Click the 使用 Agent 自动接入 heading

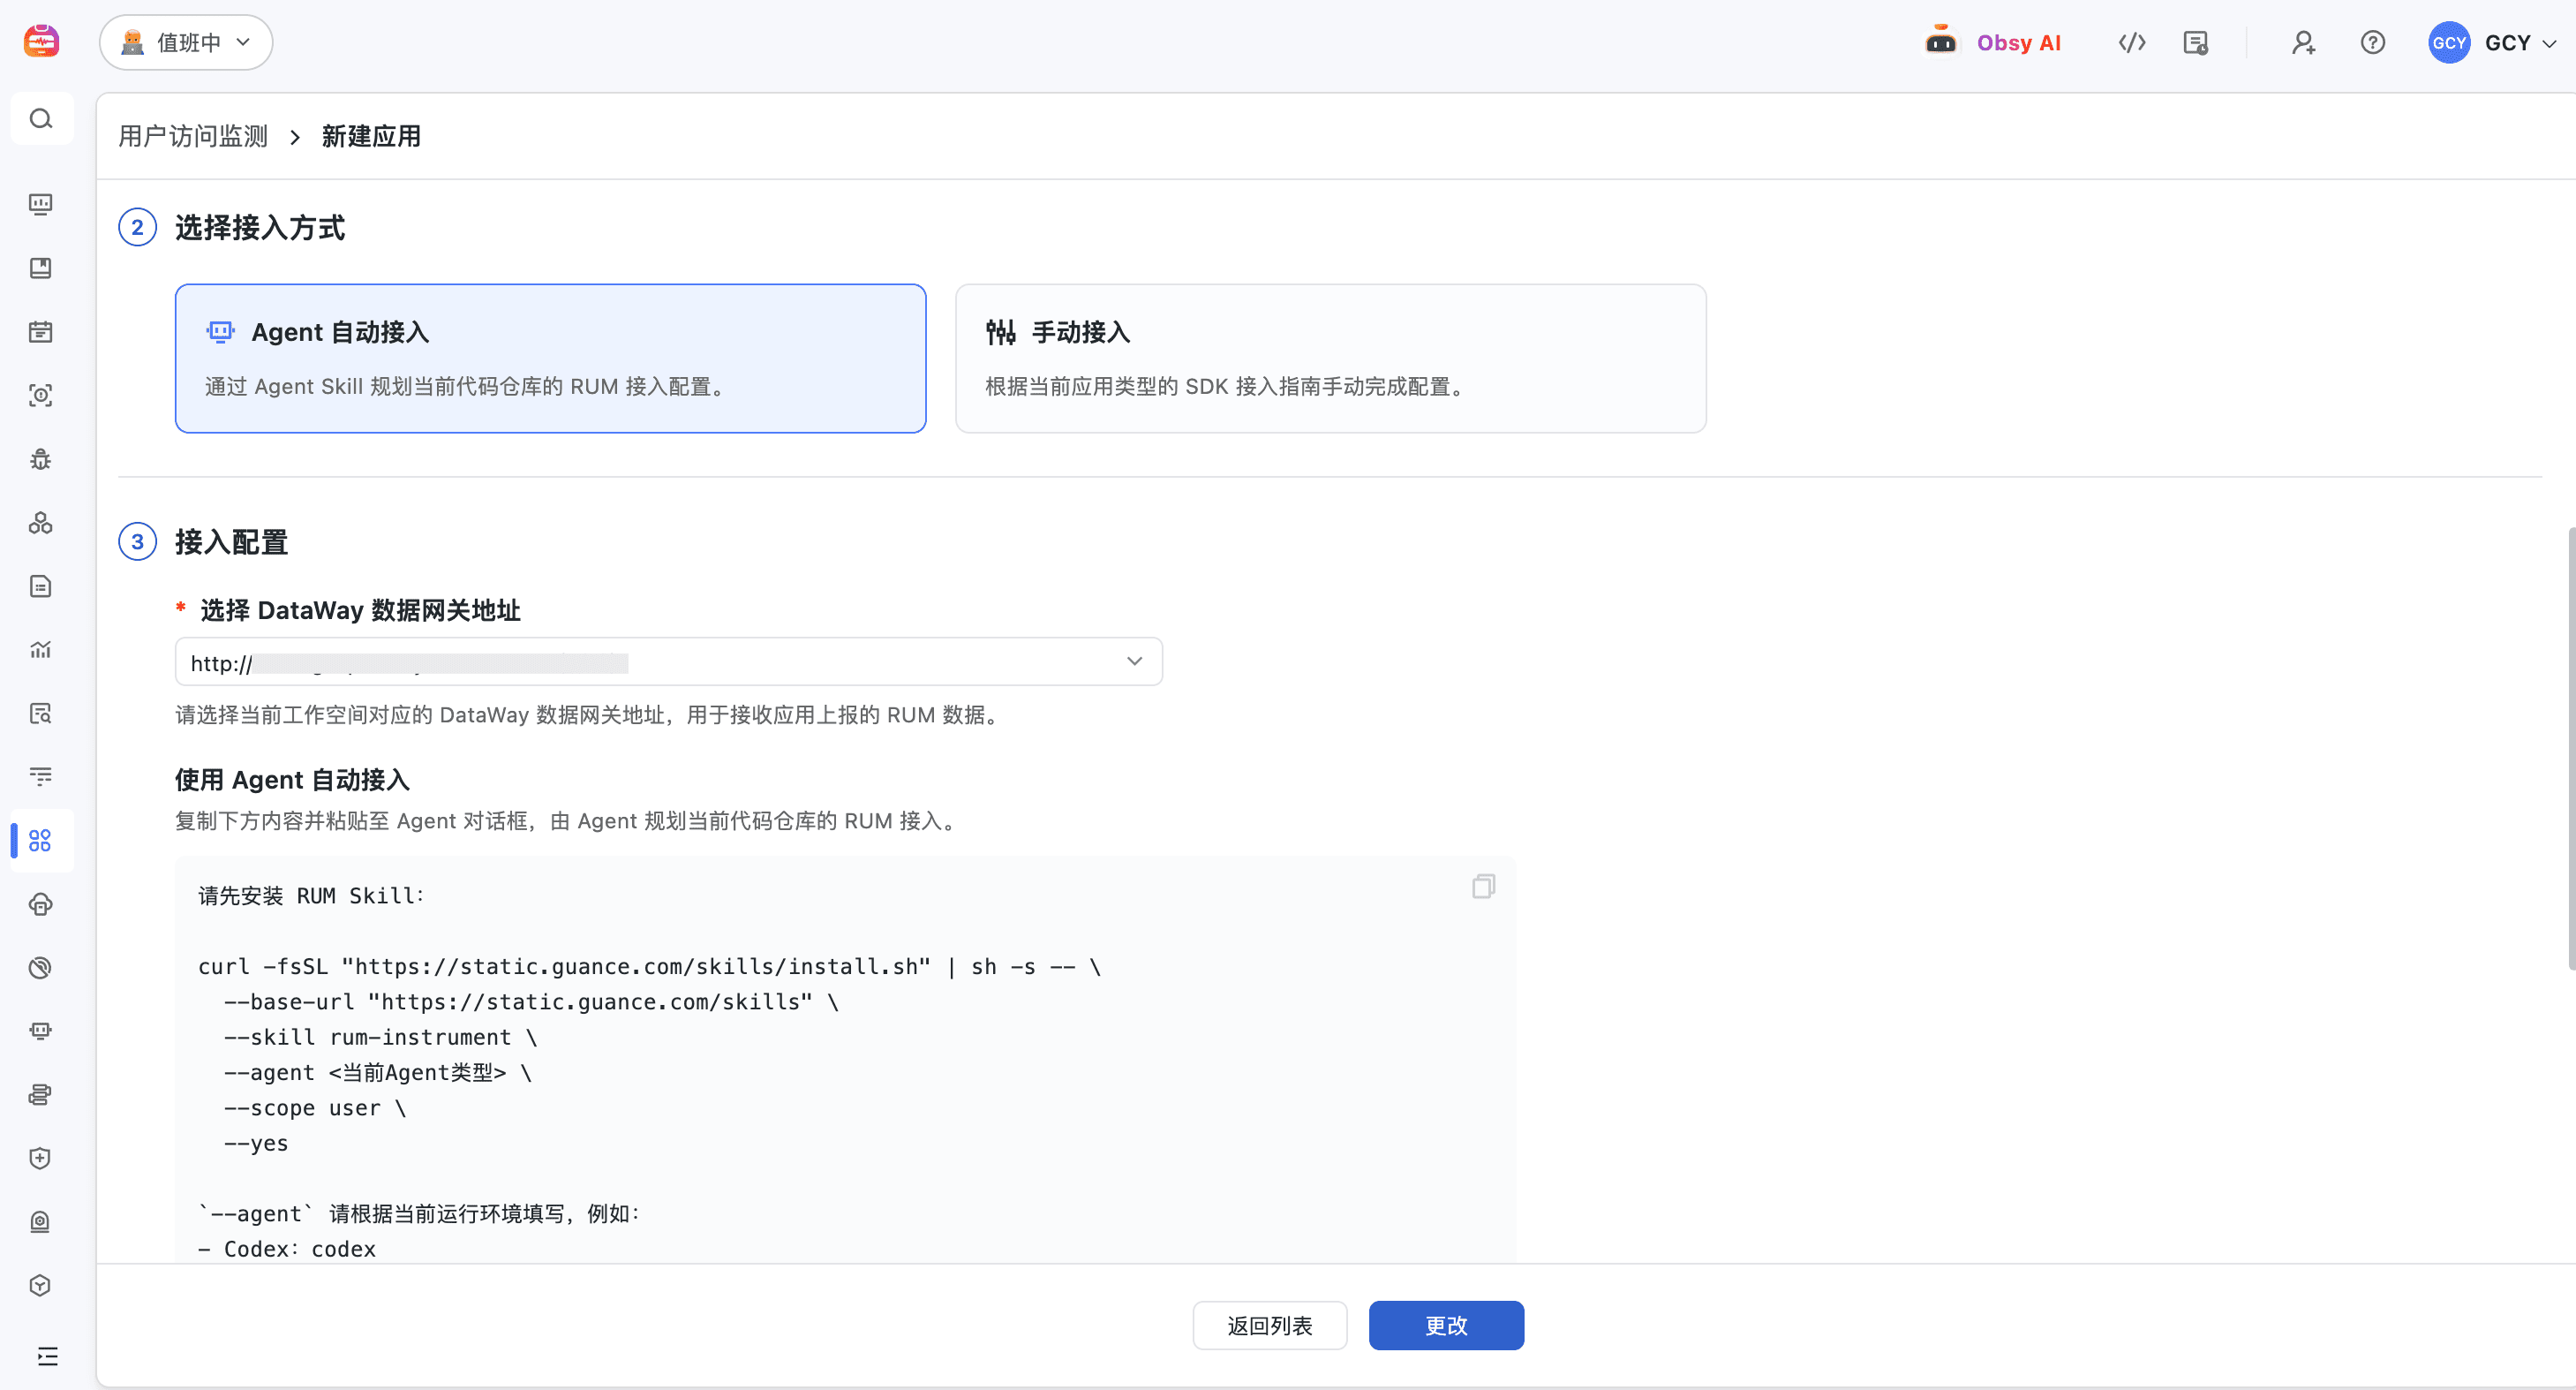point(292,780)
